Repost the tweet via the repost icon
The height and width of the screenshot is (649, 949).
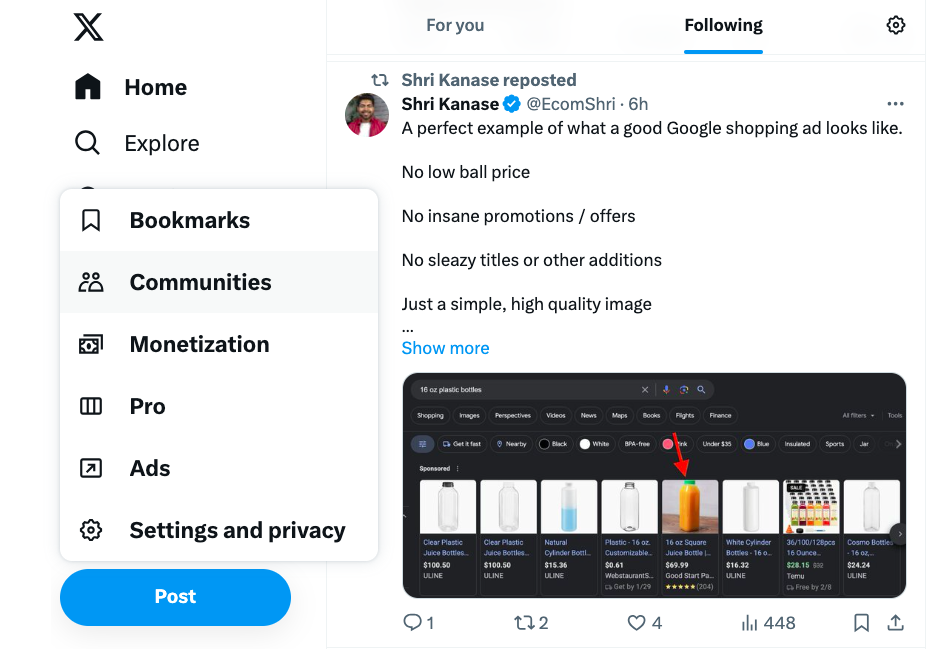coord(525,622)
